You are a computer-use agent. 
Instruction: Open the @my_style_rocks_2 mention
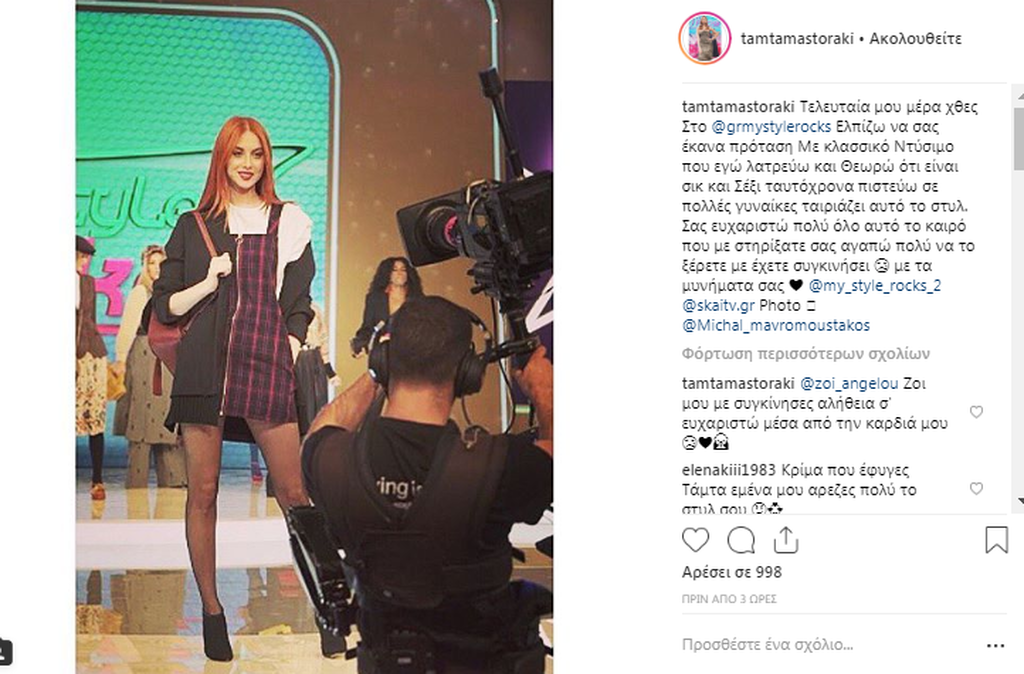coord(874,285)
